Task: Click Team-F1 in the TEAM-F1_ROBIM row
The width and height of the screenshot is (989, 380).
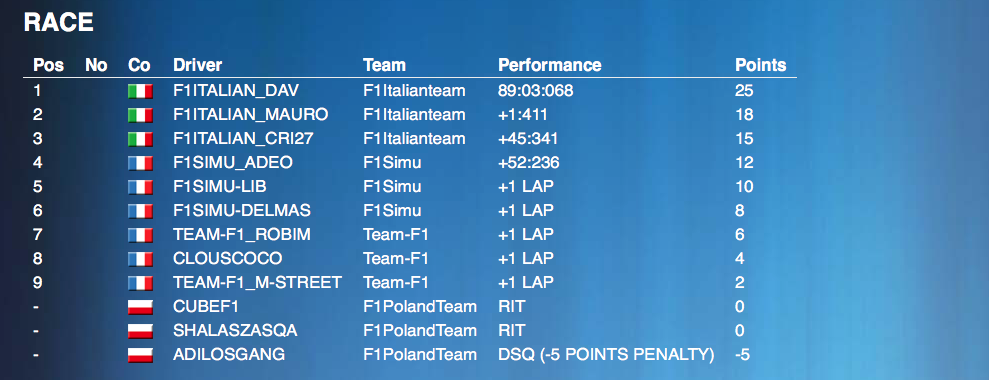Action: click(395, 235)
